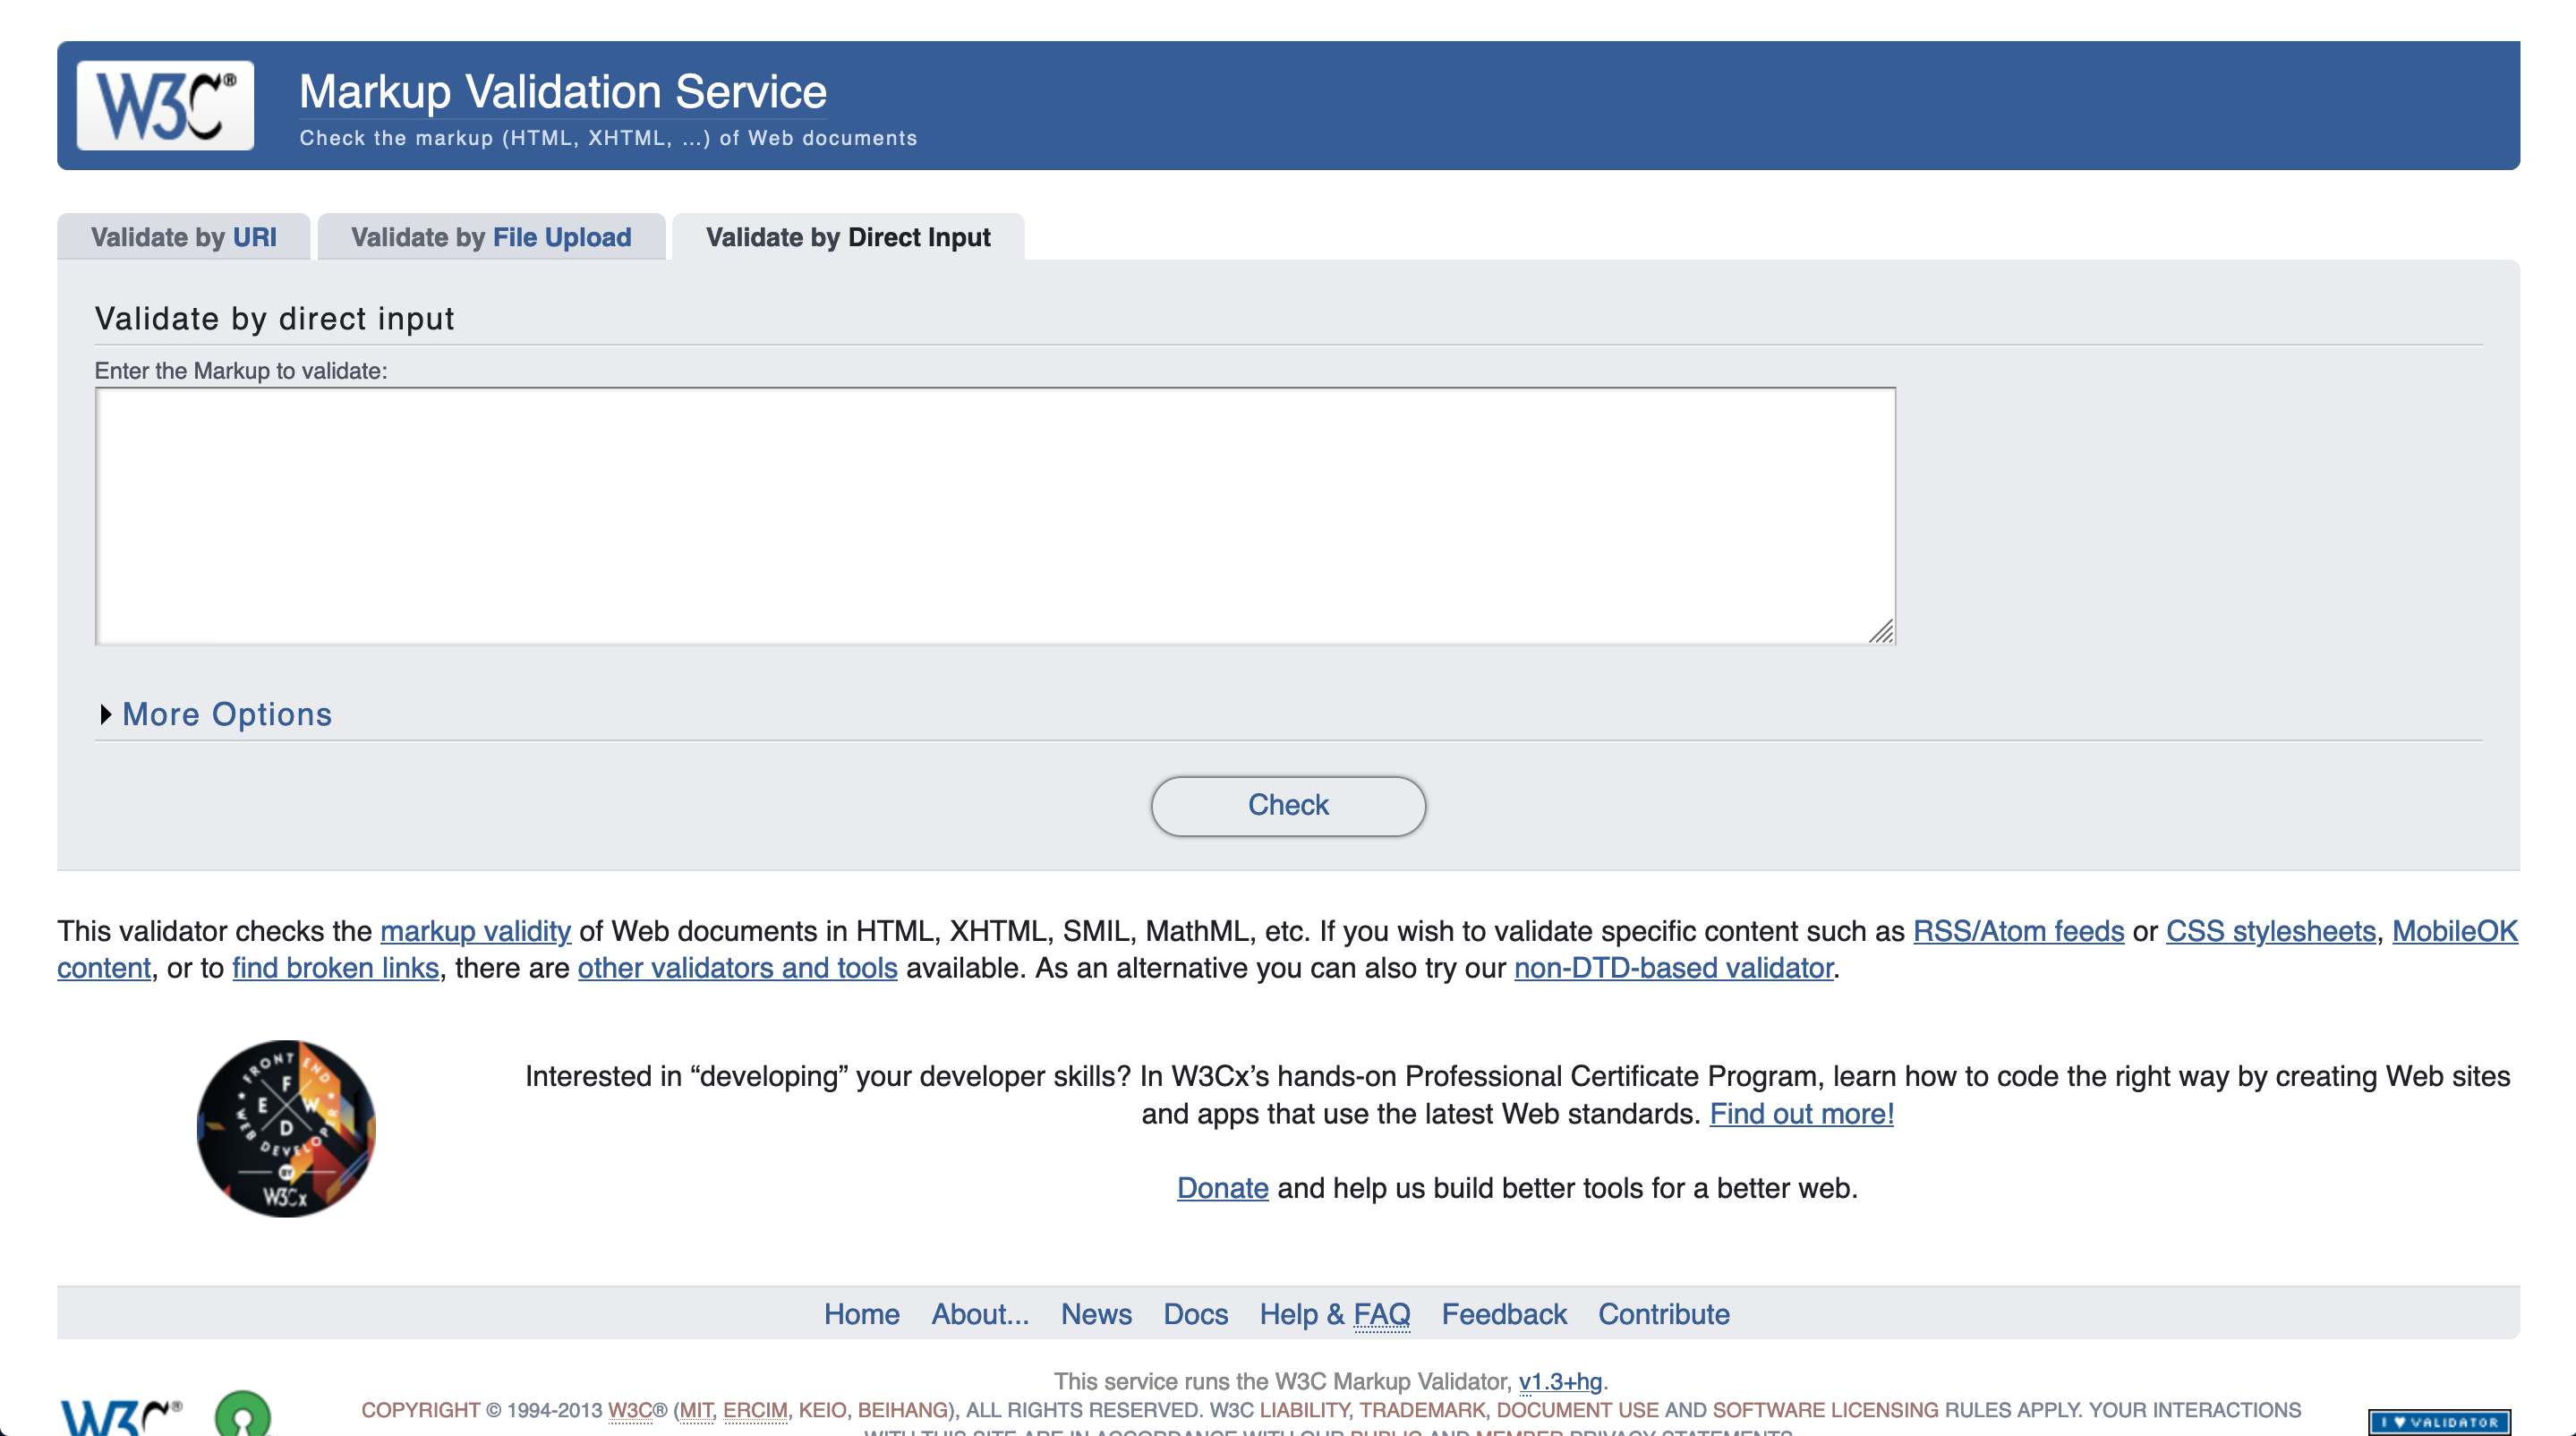Open other validators and tools link

click(x=737, y=968)
